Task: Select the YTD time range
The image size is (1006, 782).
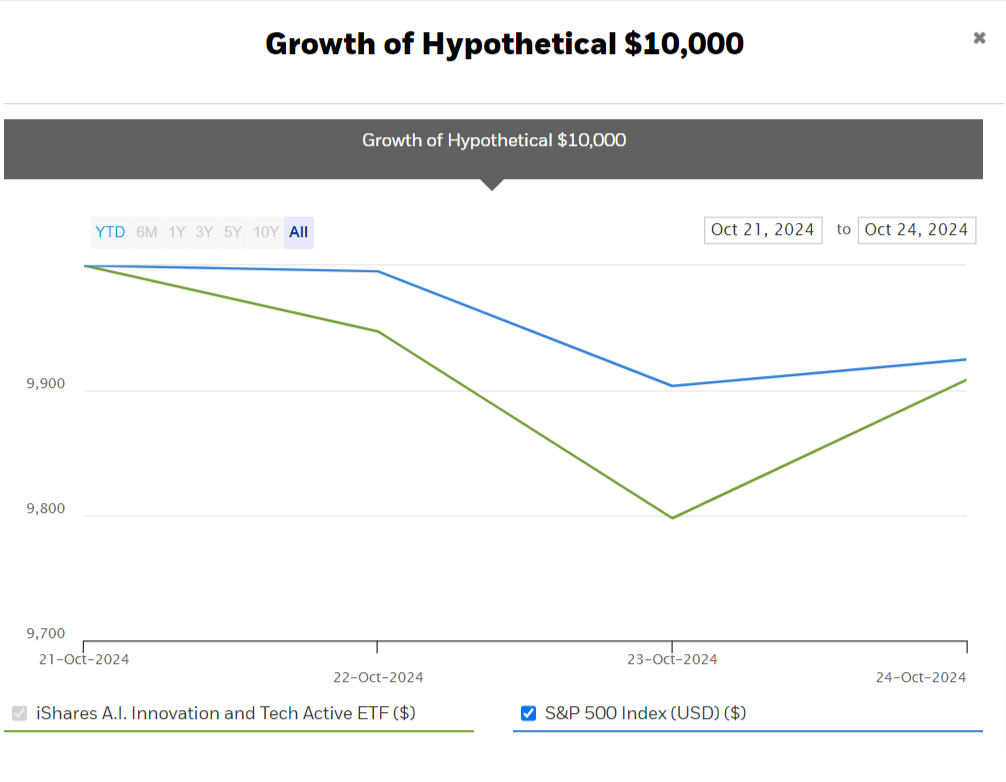Action: pos(110,232)
